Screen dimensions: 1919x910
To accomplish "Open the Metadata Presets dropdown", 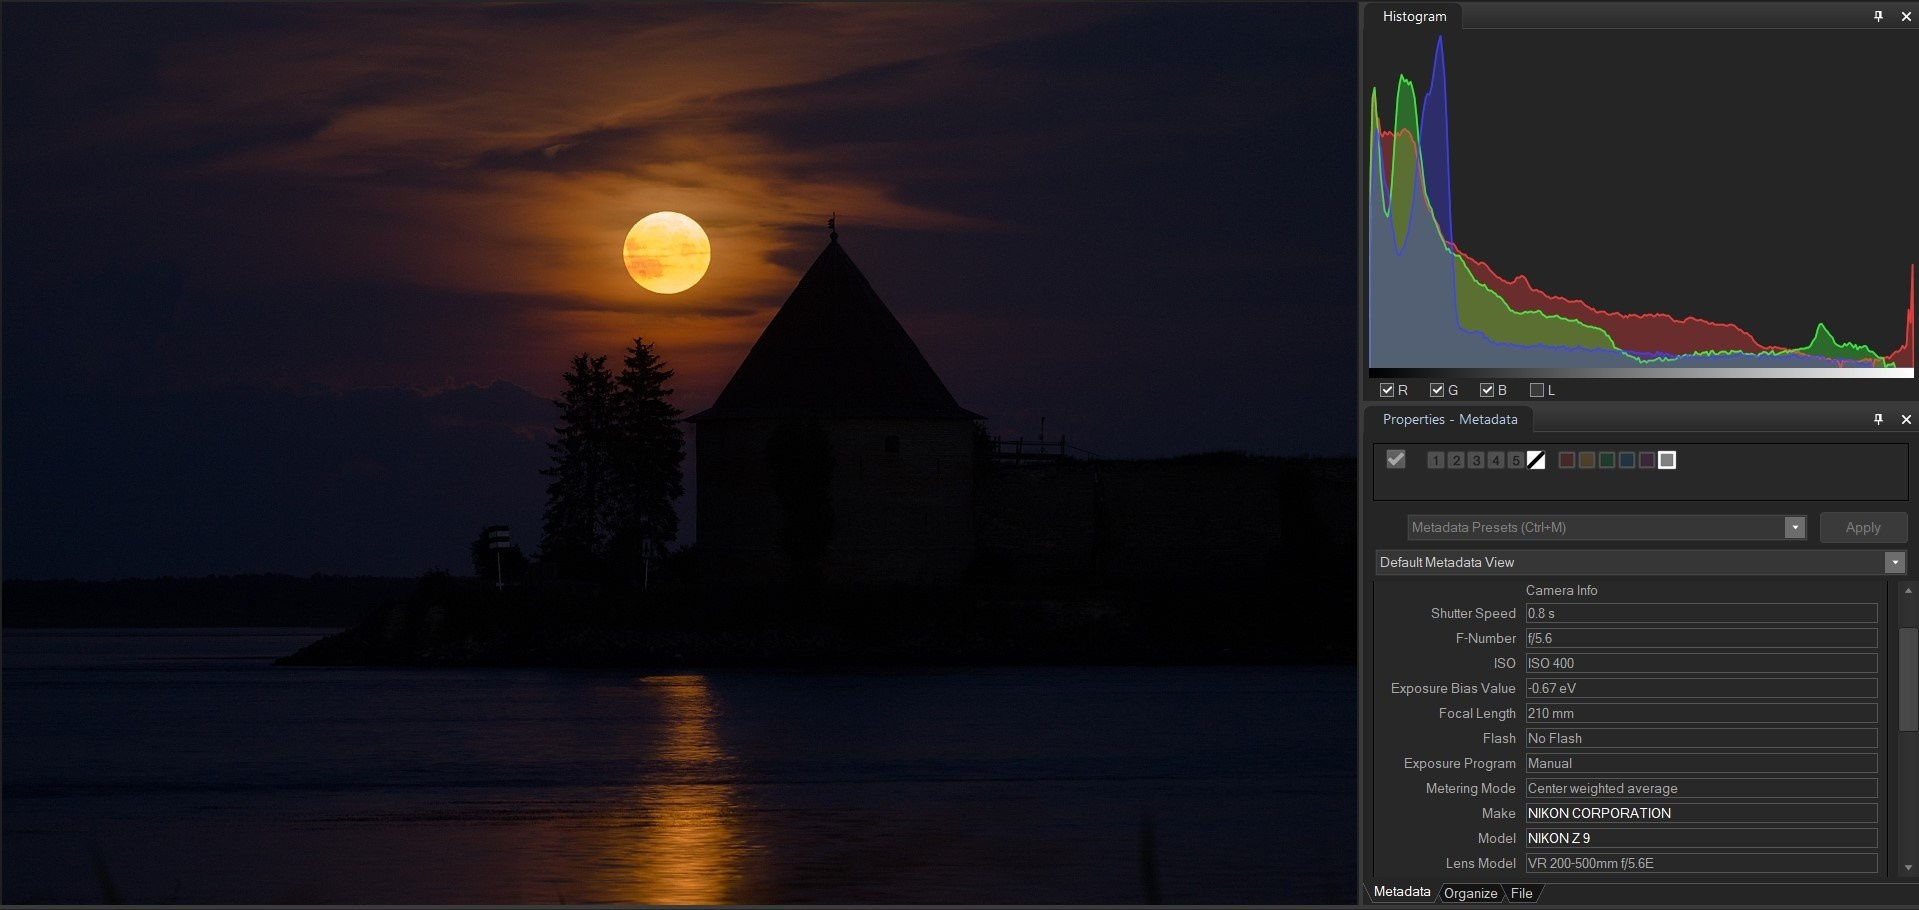I will 1795,527.
